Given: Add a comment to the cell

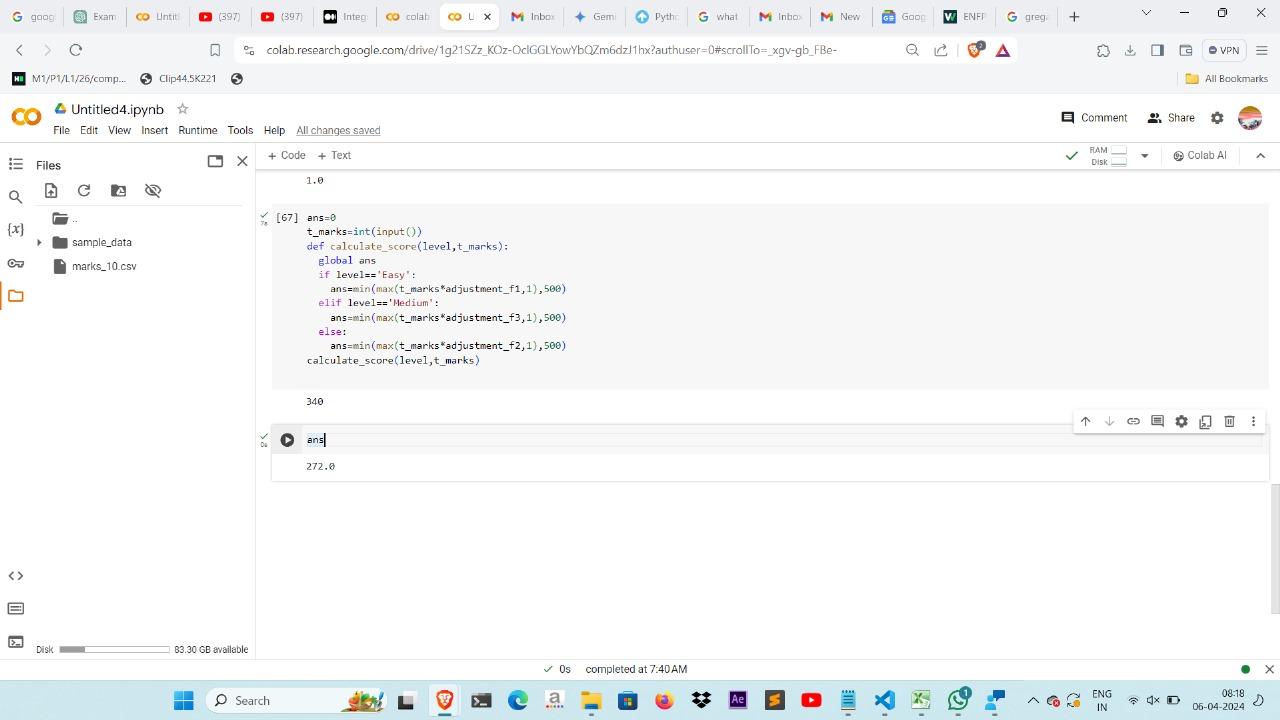Looking at the screenshot, I should [x=1157, y=421].
